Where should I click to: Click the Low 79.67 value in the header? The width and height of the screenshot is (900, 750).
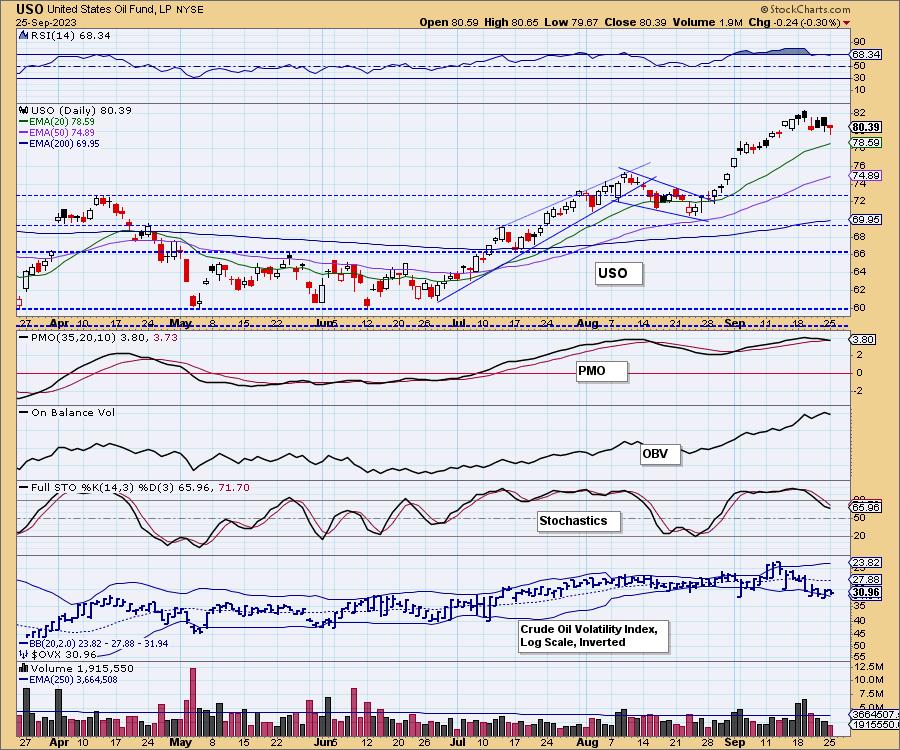pyautogui.click(x=571, y=22)
